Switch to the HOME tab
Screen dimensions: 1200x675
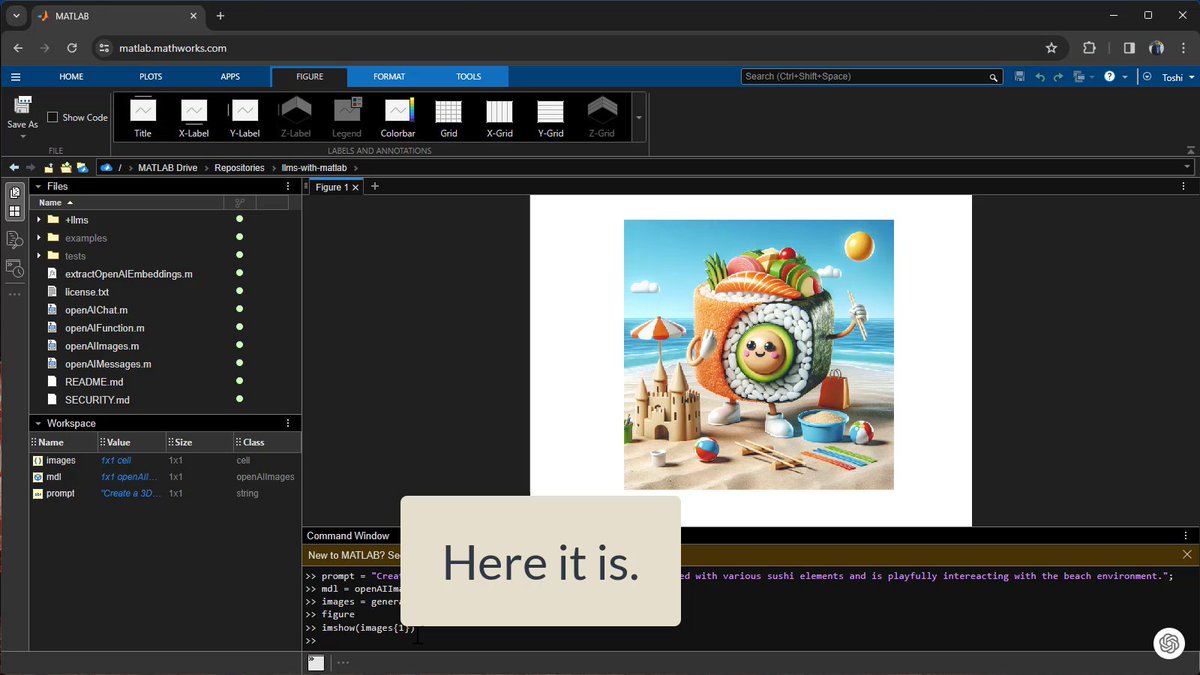[x=71, y=77]
